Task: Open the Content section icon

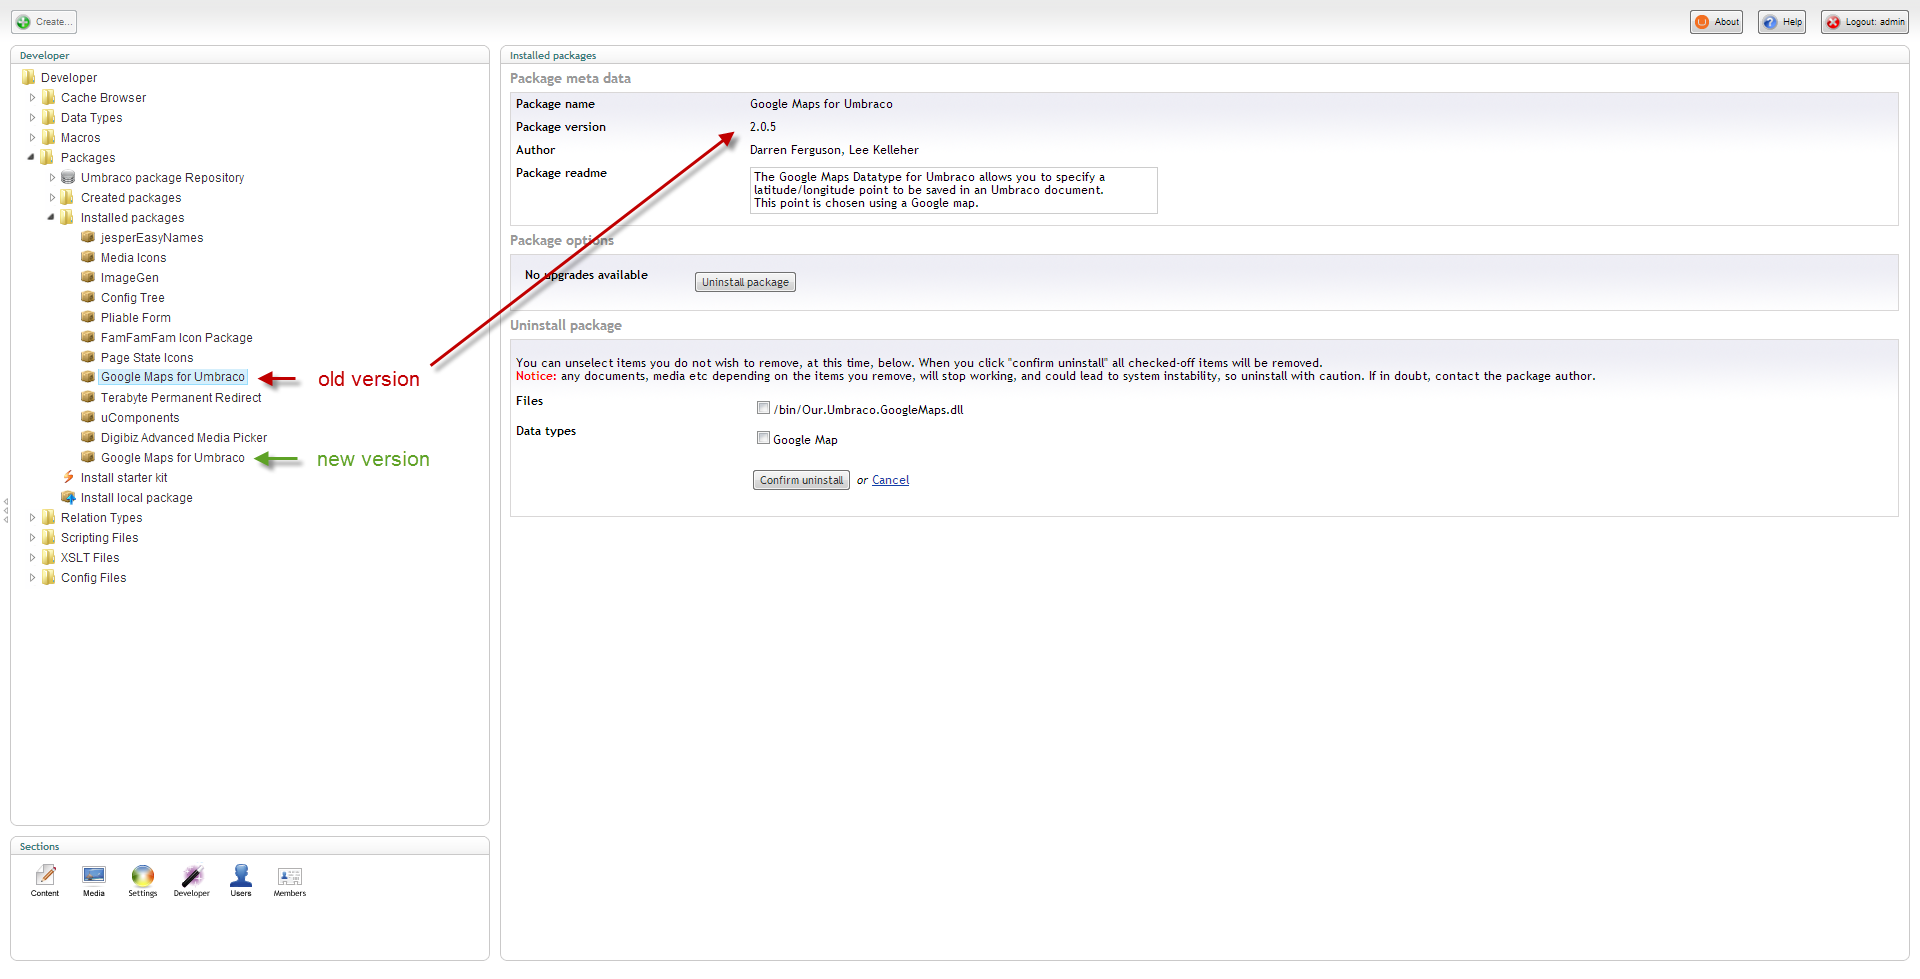Action: (45, 877)
